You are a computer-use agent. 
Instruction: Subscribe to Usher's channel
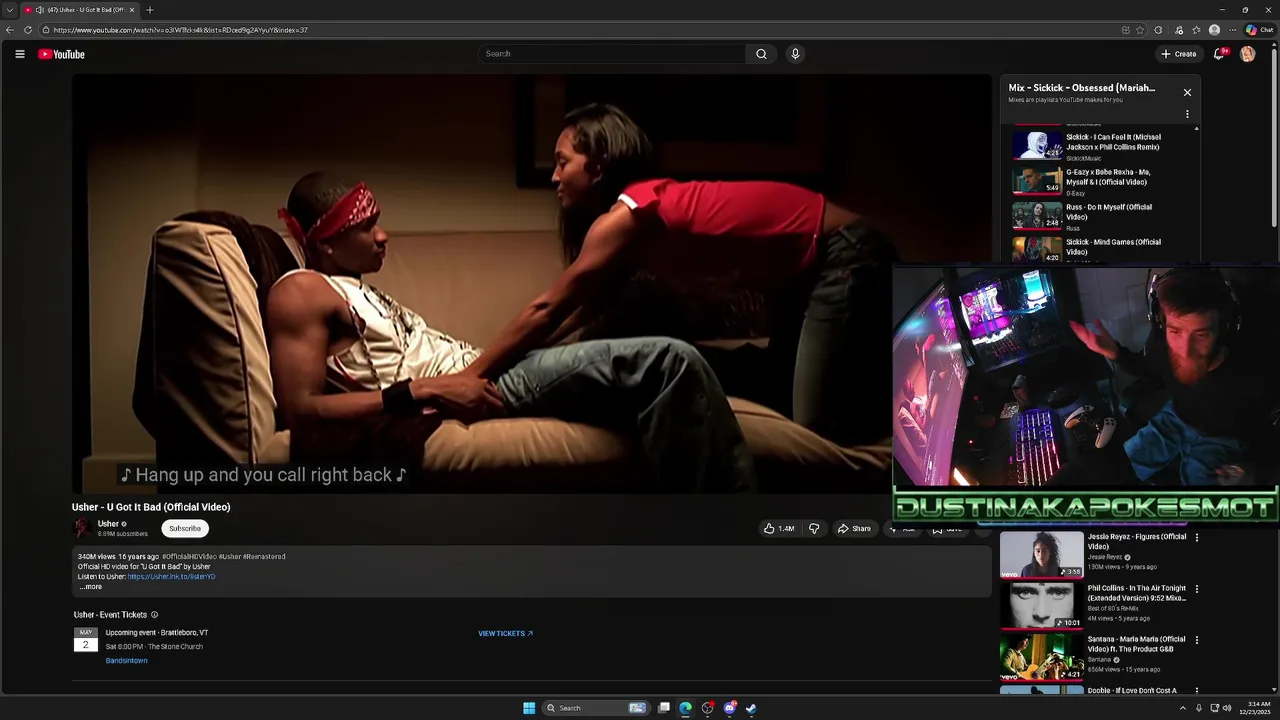coord(185,528)
